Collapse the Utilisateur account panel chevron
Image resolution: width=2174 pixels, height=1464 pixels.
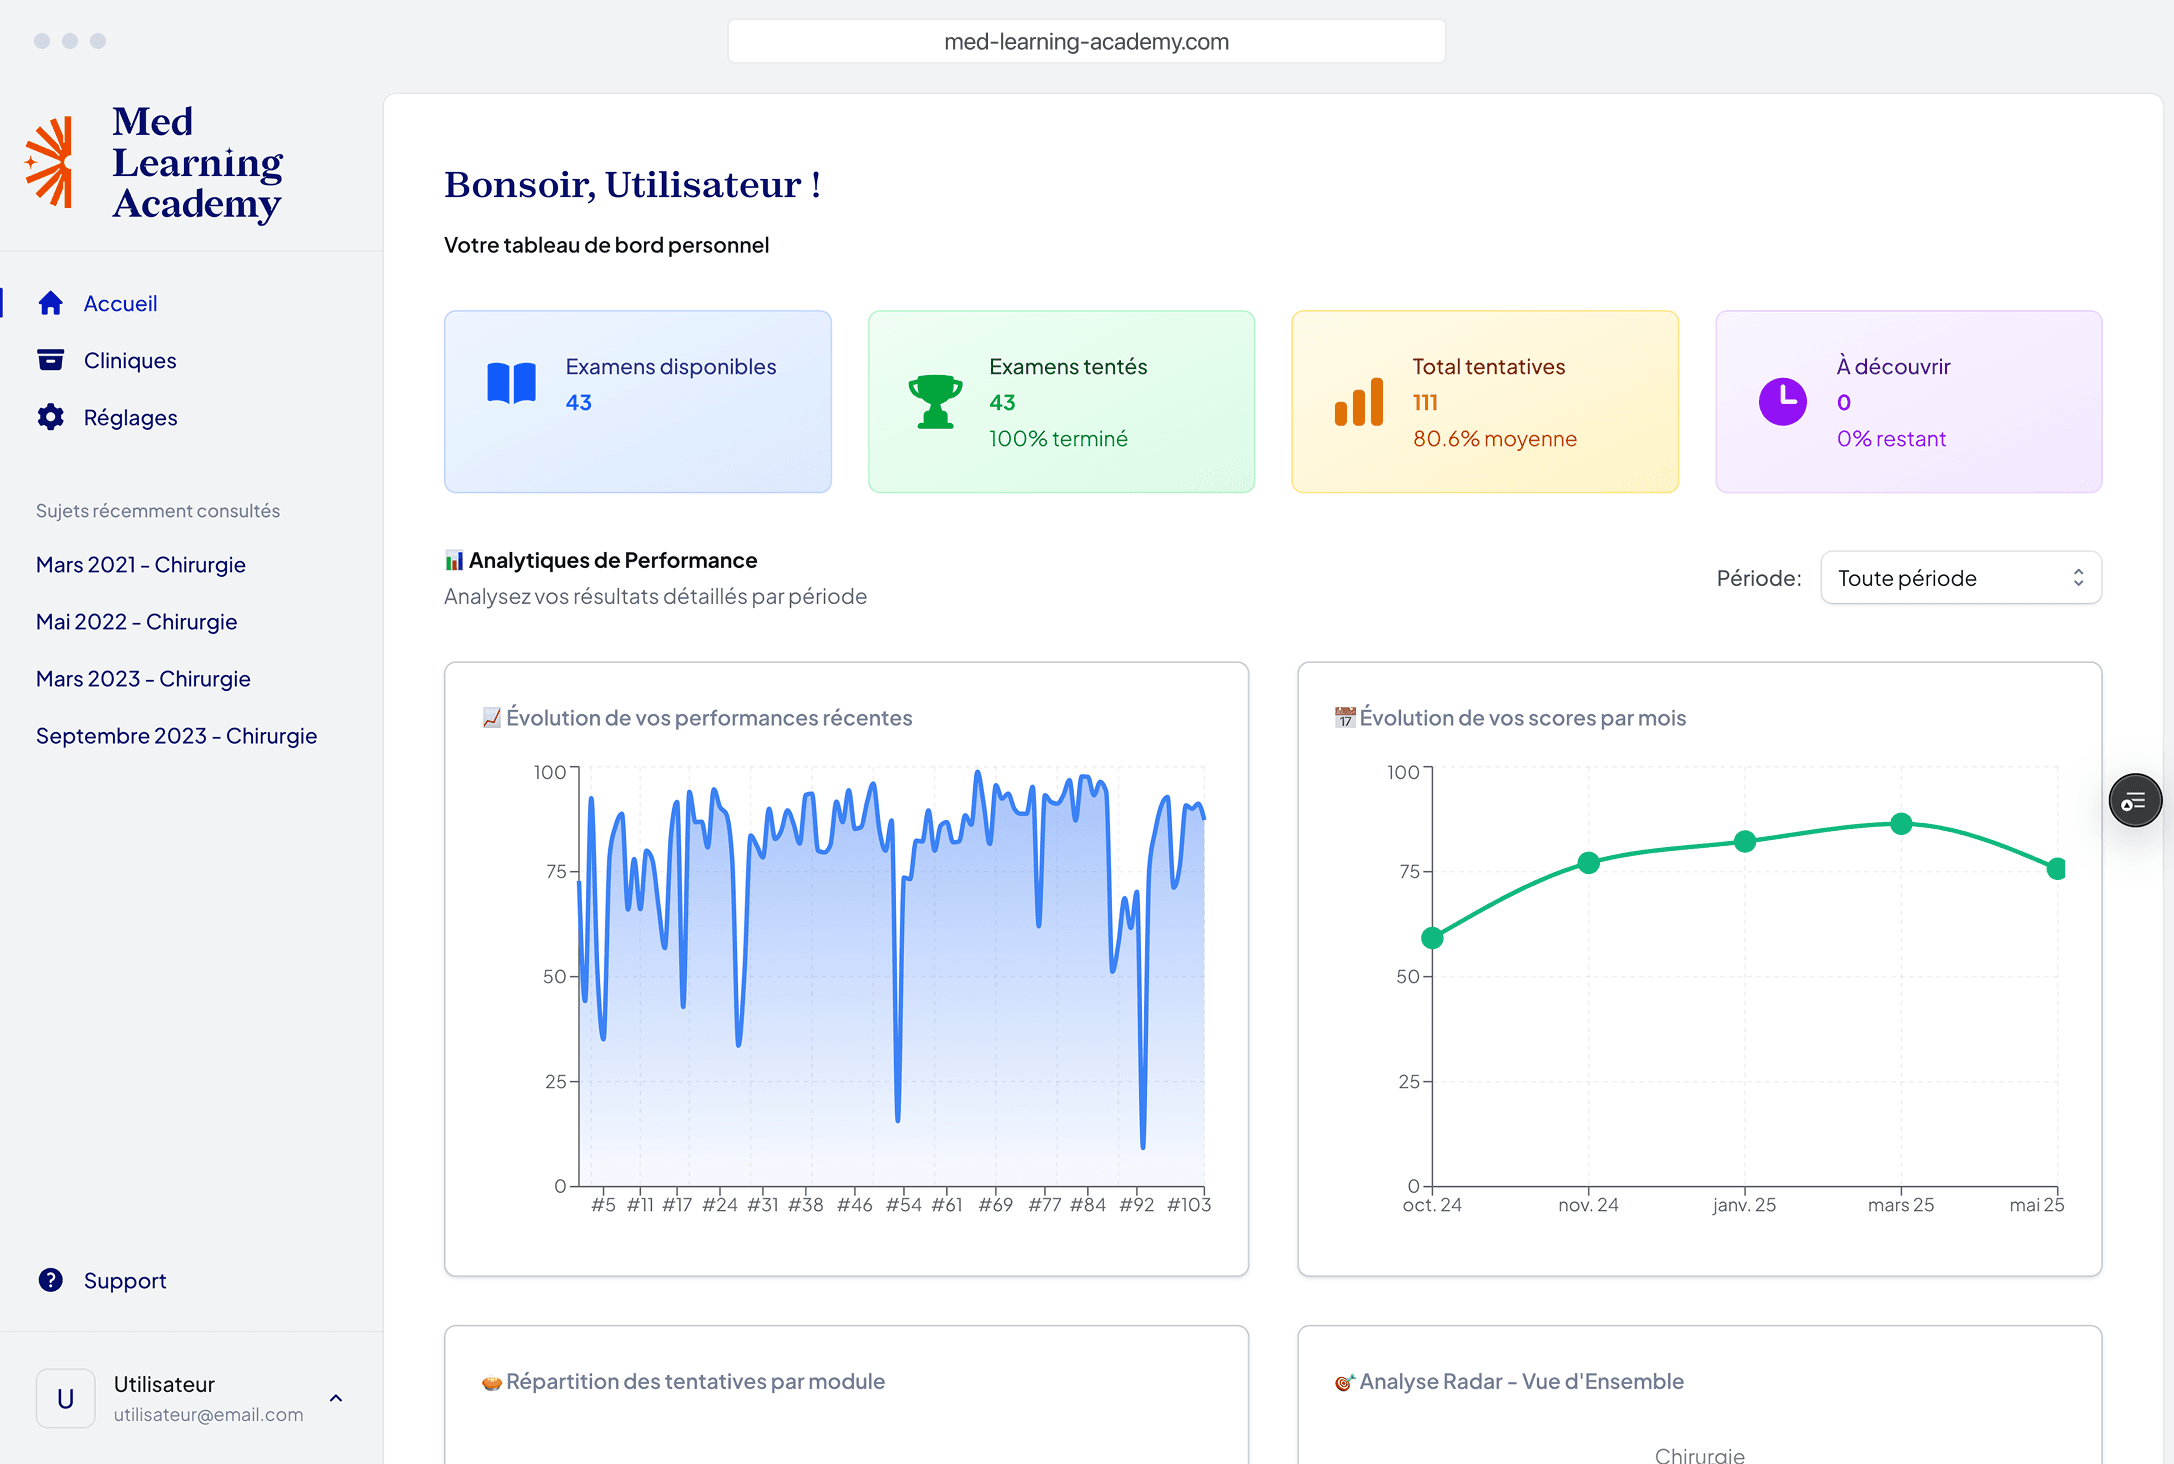[x=336, y=1398]
